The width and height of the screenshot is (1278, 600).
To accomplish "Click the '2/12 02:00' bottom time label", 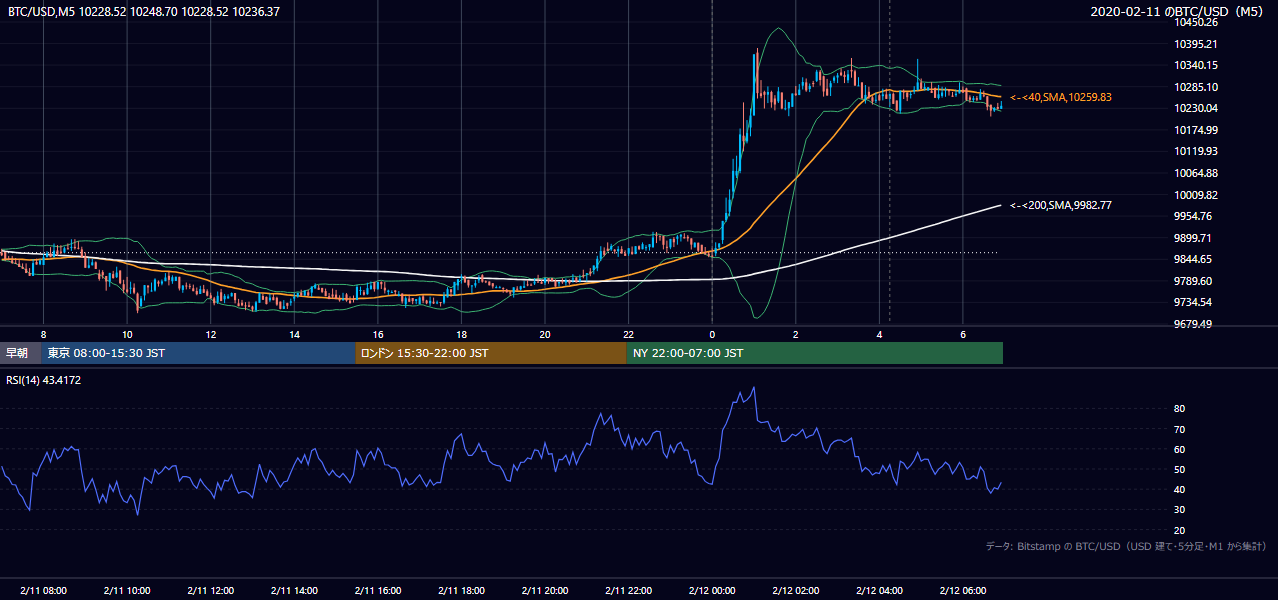I will tap(796, 590).
